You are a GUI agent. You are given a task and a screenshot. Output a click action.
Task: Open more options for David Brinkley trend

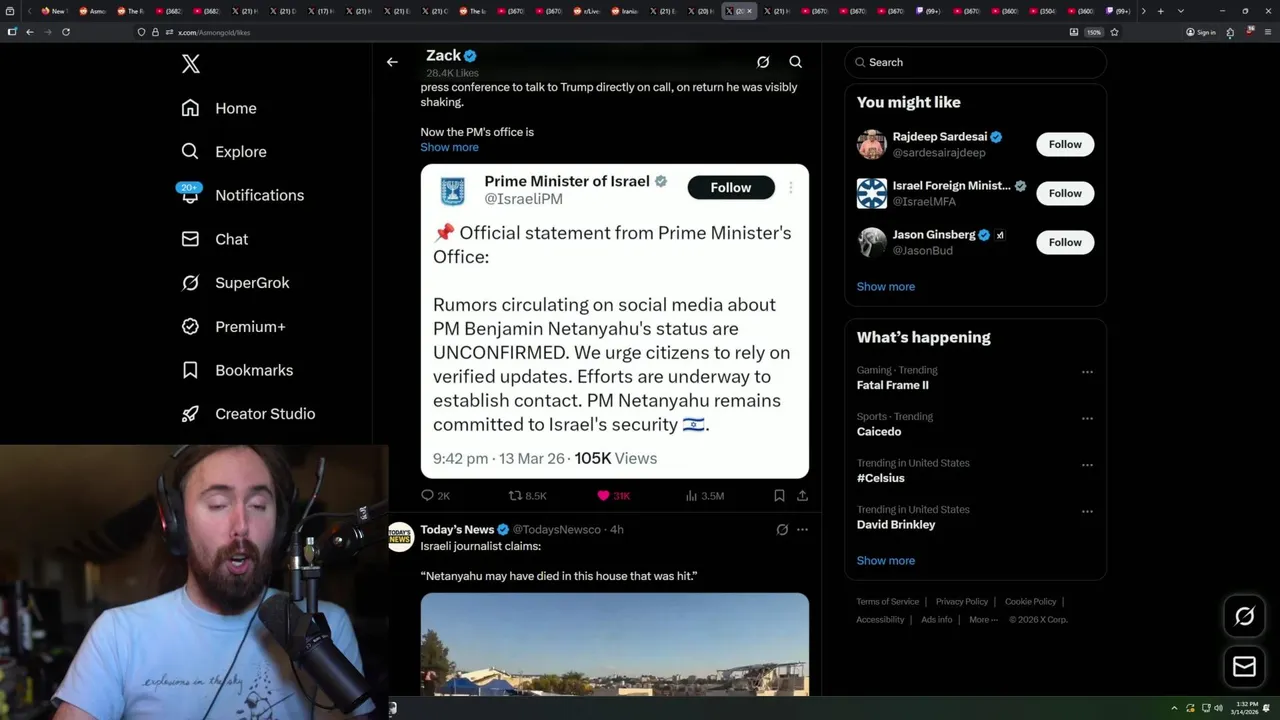coord(1087,512)
